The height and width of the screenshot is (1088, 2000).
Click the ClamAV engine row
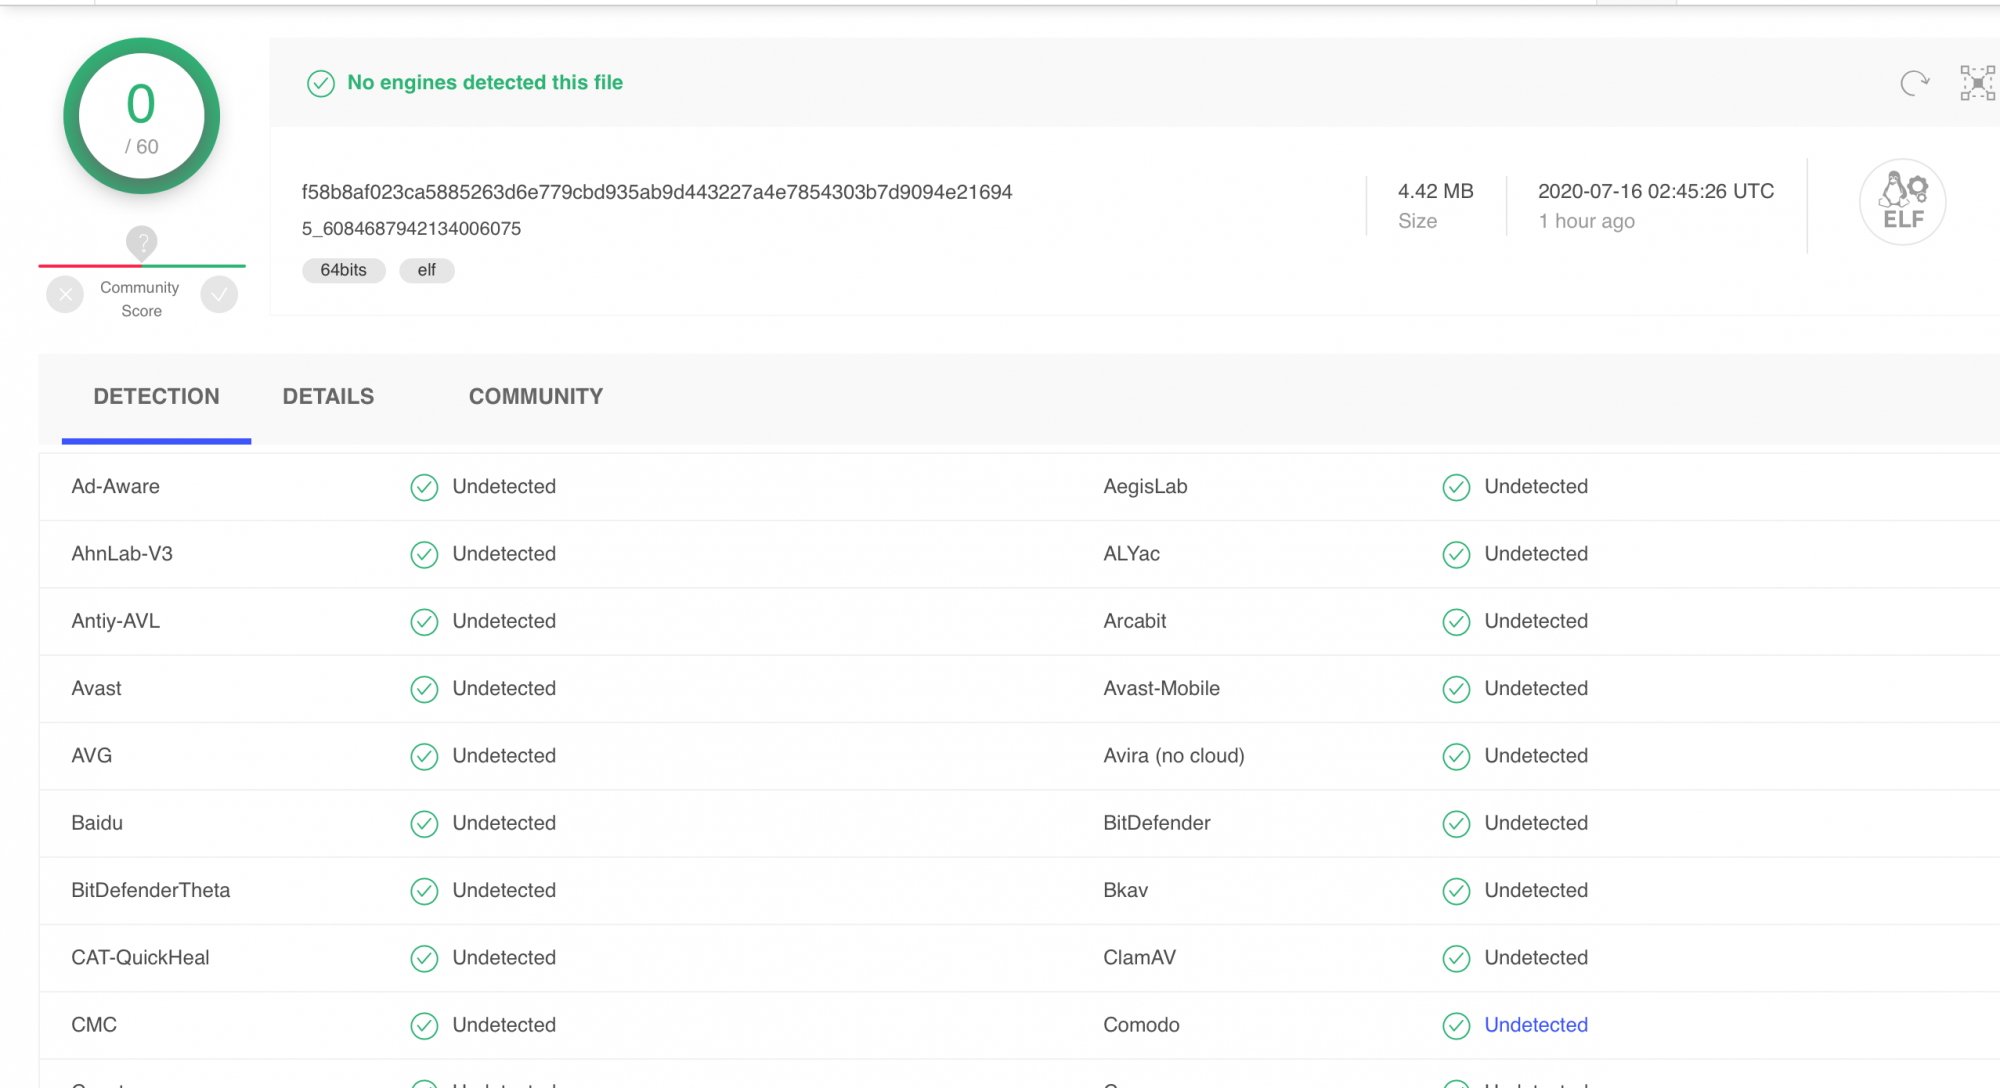1139,958
